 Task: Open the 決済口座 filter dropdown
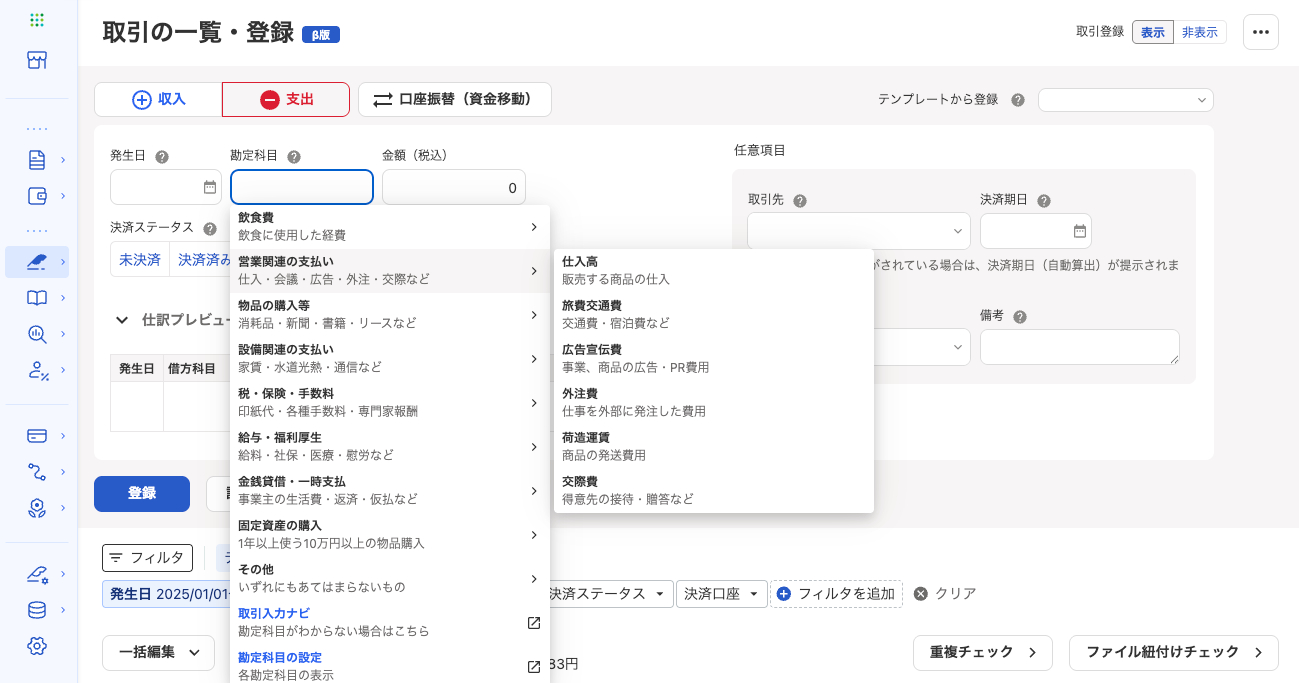[x=721, y=593]
